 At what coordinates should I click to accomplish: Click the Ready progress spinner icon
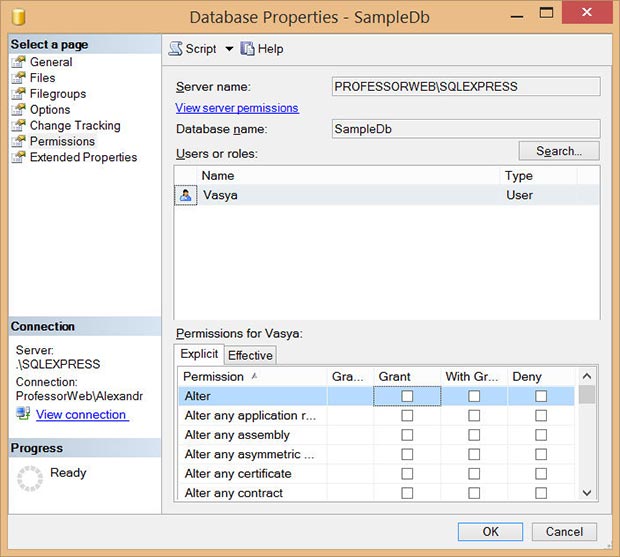point(30,478)
